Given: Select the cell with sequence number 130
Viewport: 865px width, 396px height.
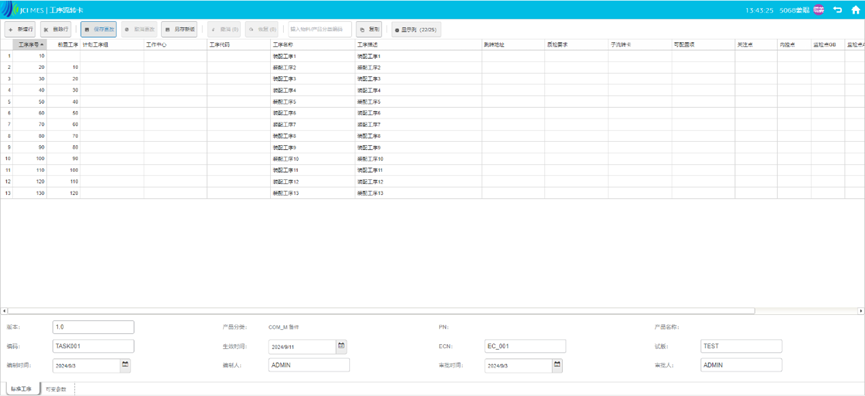Looking at the screenshot, I should point(30,193).
